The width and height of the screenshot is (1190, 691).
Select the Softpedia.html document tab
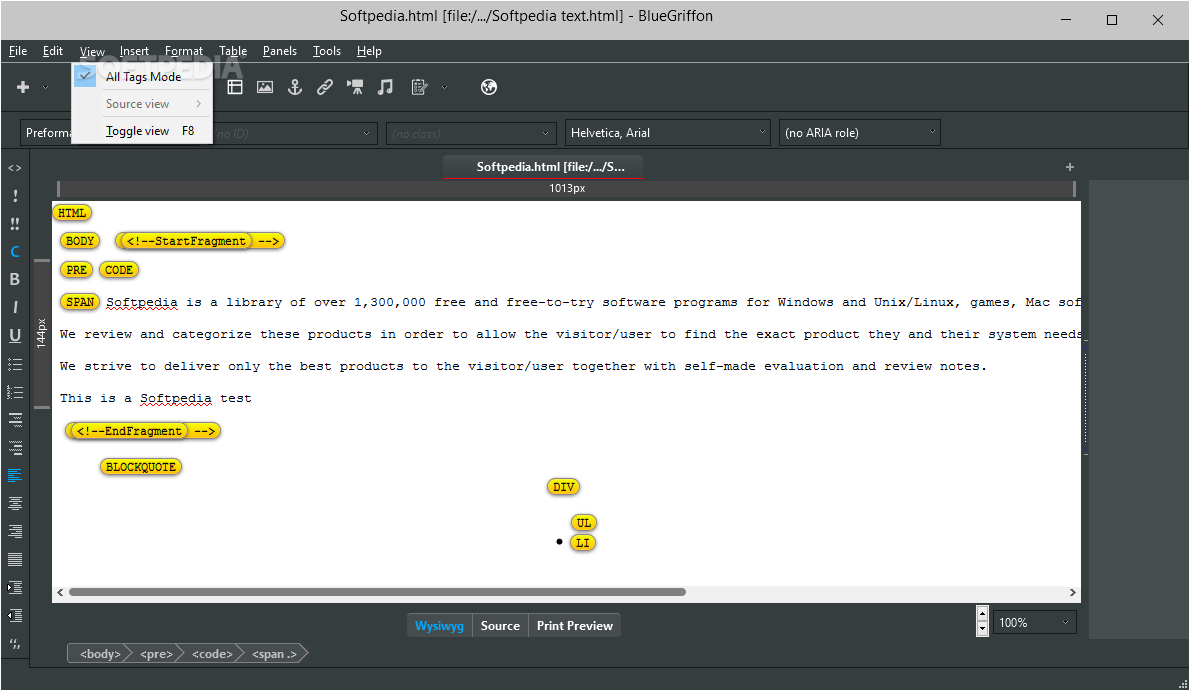pyautogui.click(x=543, y=167)
